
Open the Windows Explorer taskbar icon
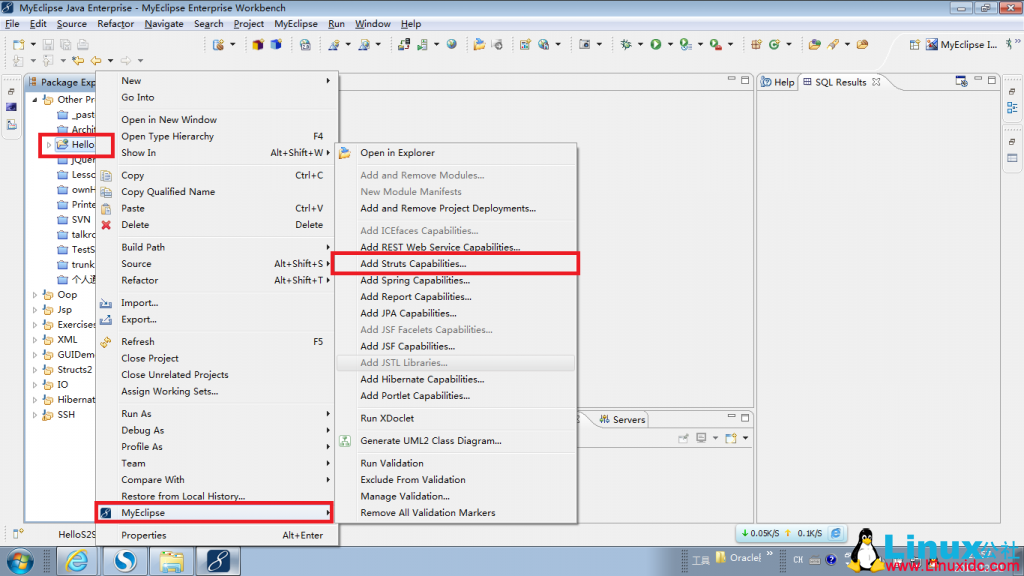click(171, 560)
